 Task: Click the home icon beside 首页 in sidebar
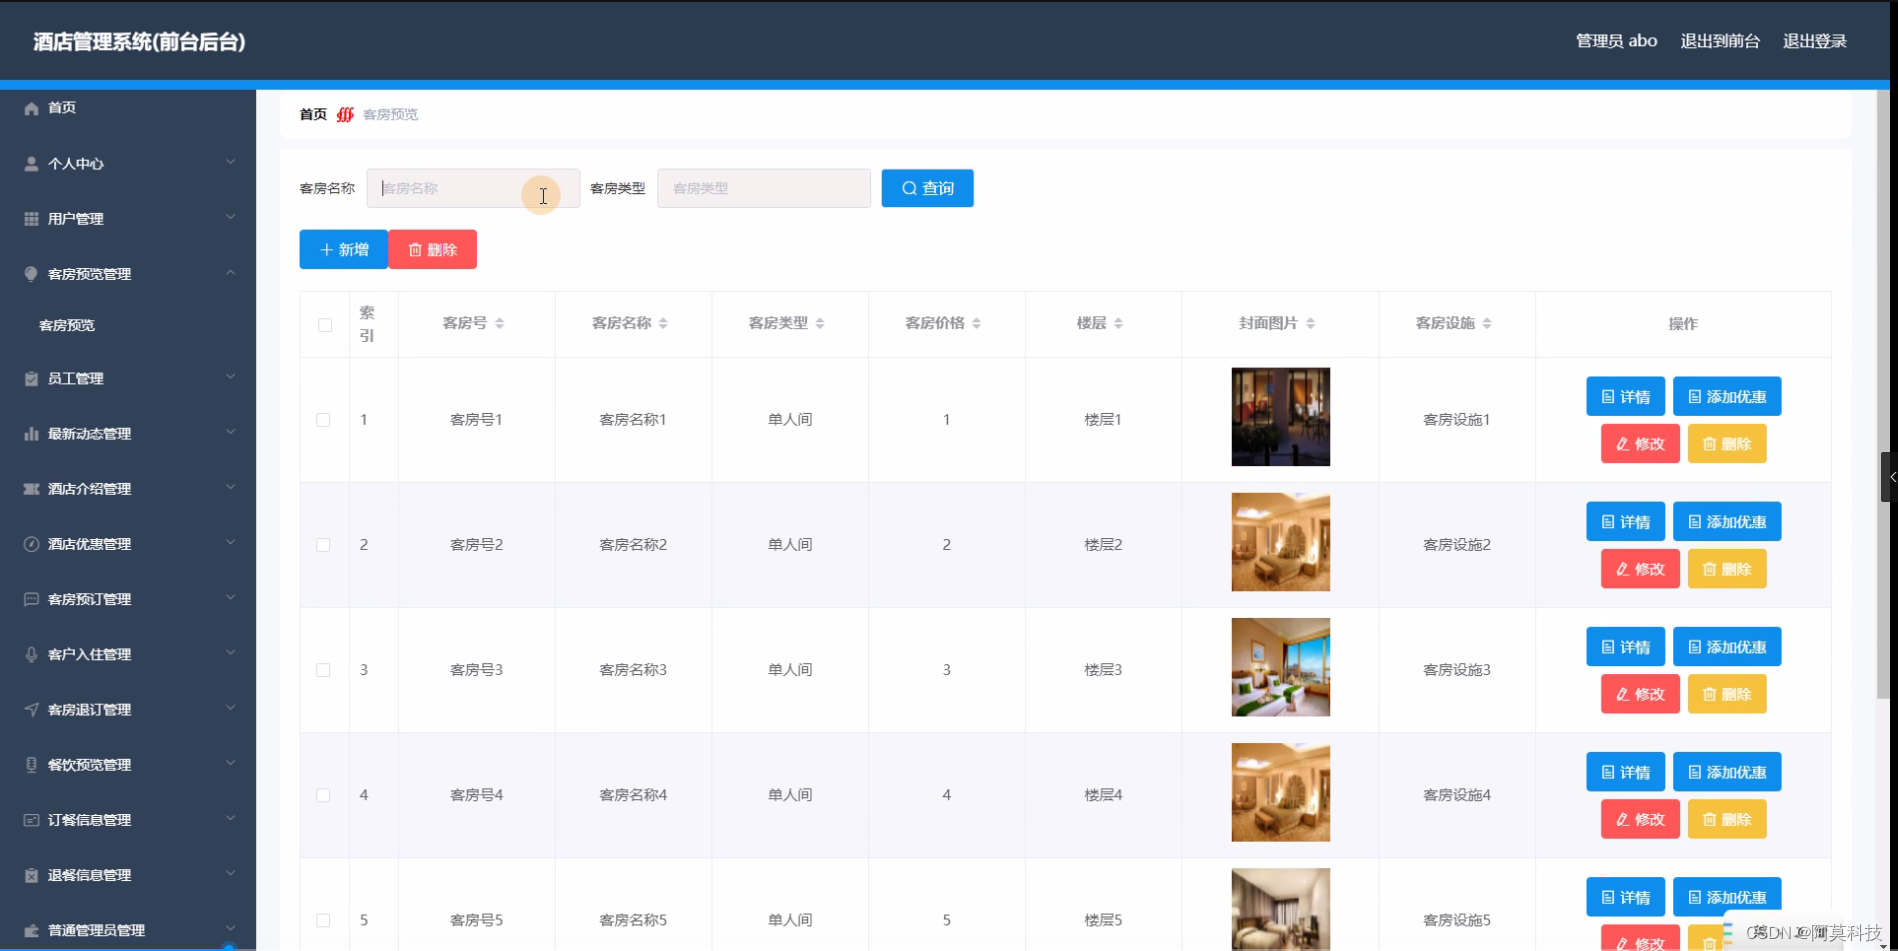click(x=31, y=108)
